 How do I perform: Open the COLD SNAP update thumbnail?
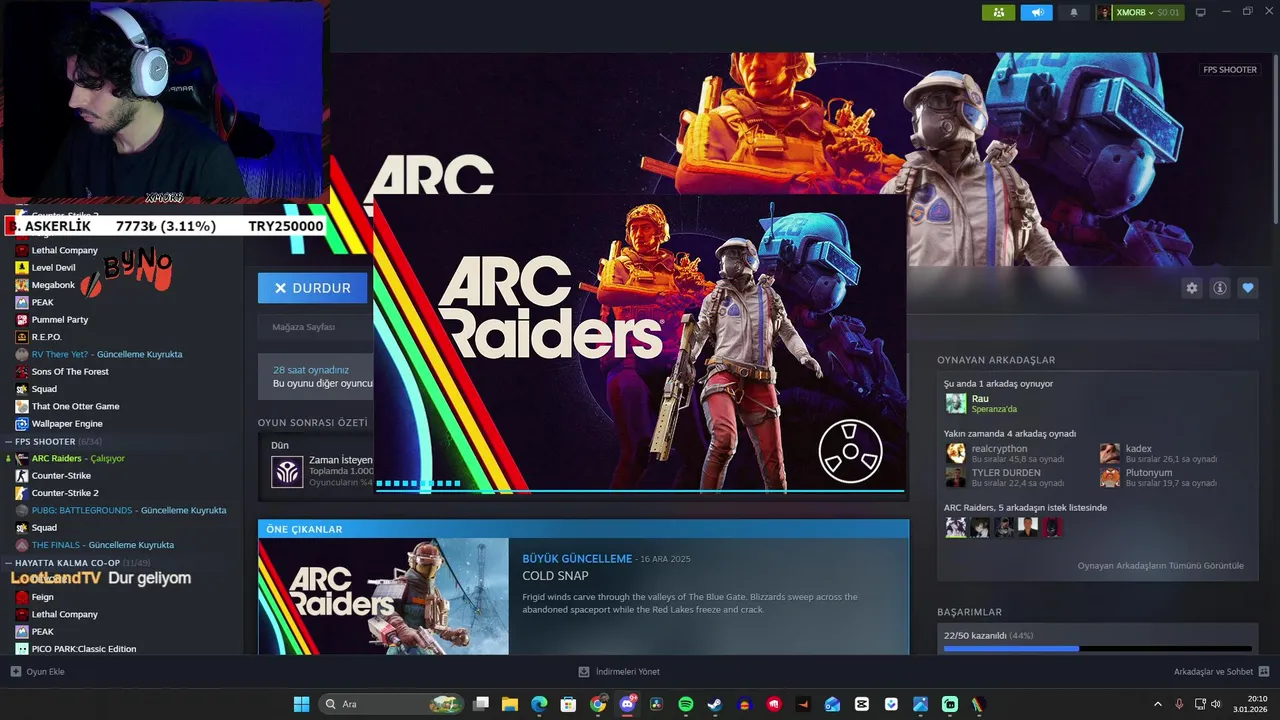pyautogui.click(x=383, y=596)
